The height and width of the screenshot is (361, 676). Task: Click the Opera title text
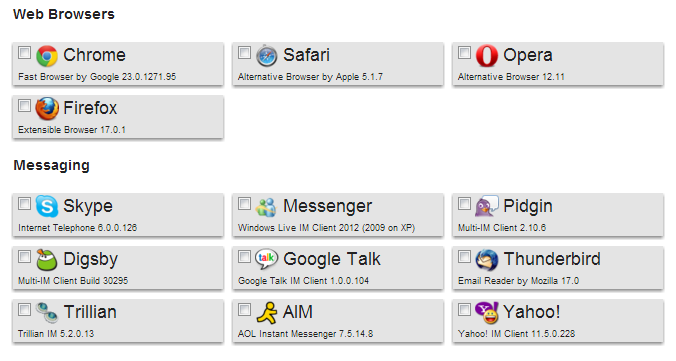[x=528, y=55]
